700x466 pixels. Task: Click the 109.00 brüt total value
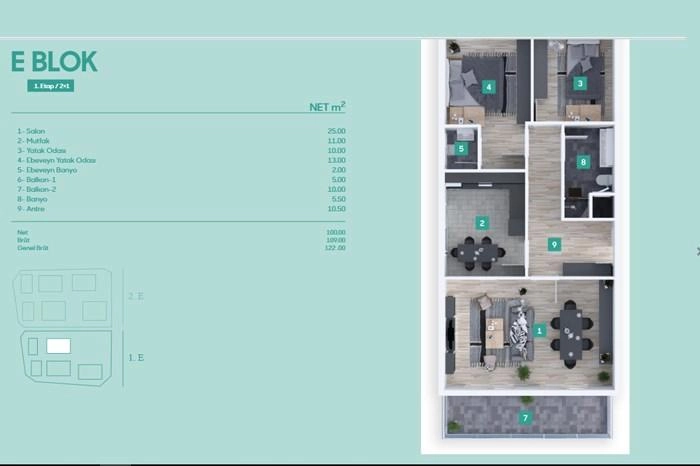[336, 240]
